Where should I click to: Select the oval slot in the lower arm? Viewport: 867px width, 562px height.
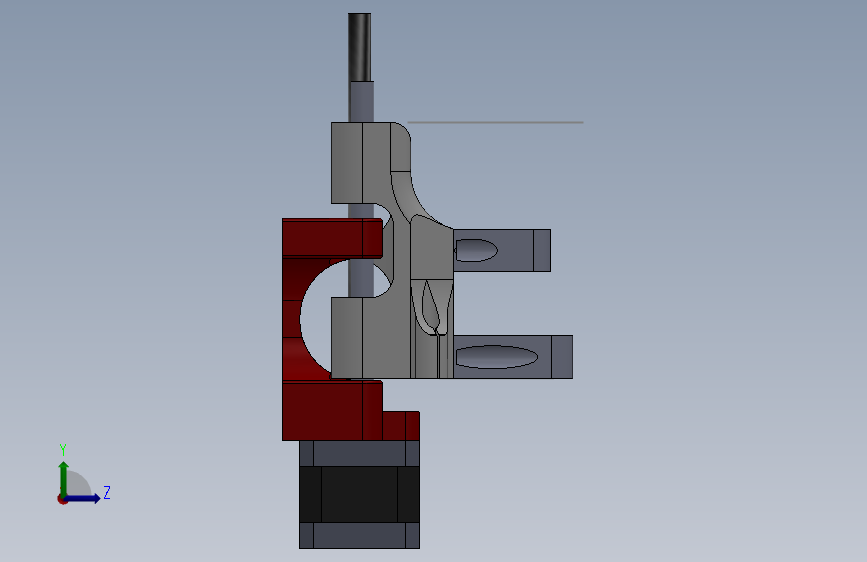[497, 357]
